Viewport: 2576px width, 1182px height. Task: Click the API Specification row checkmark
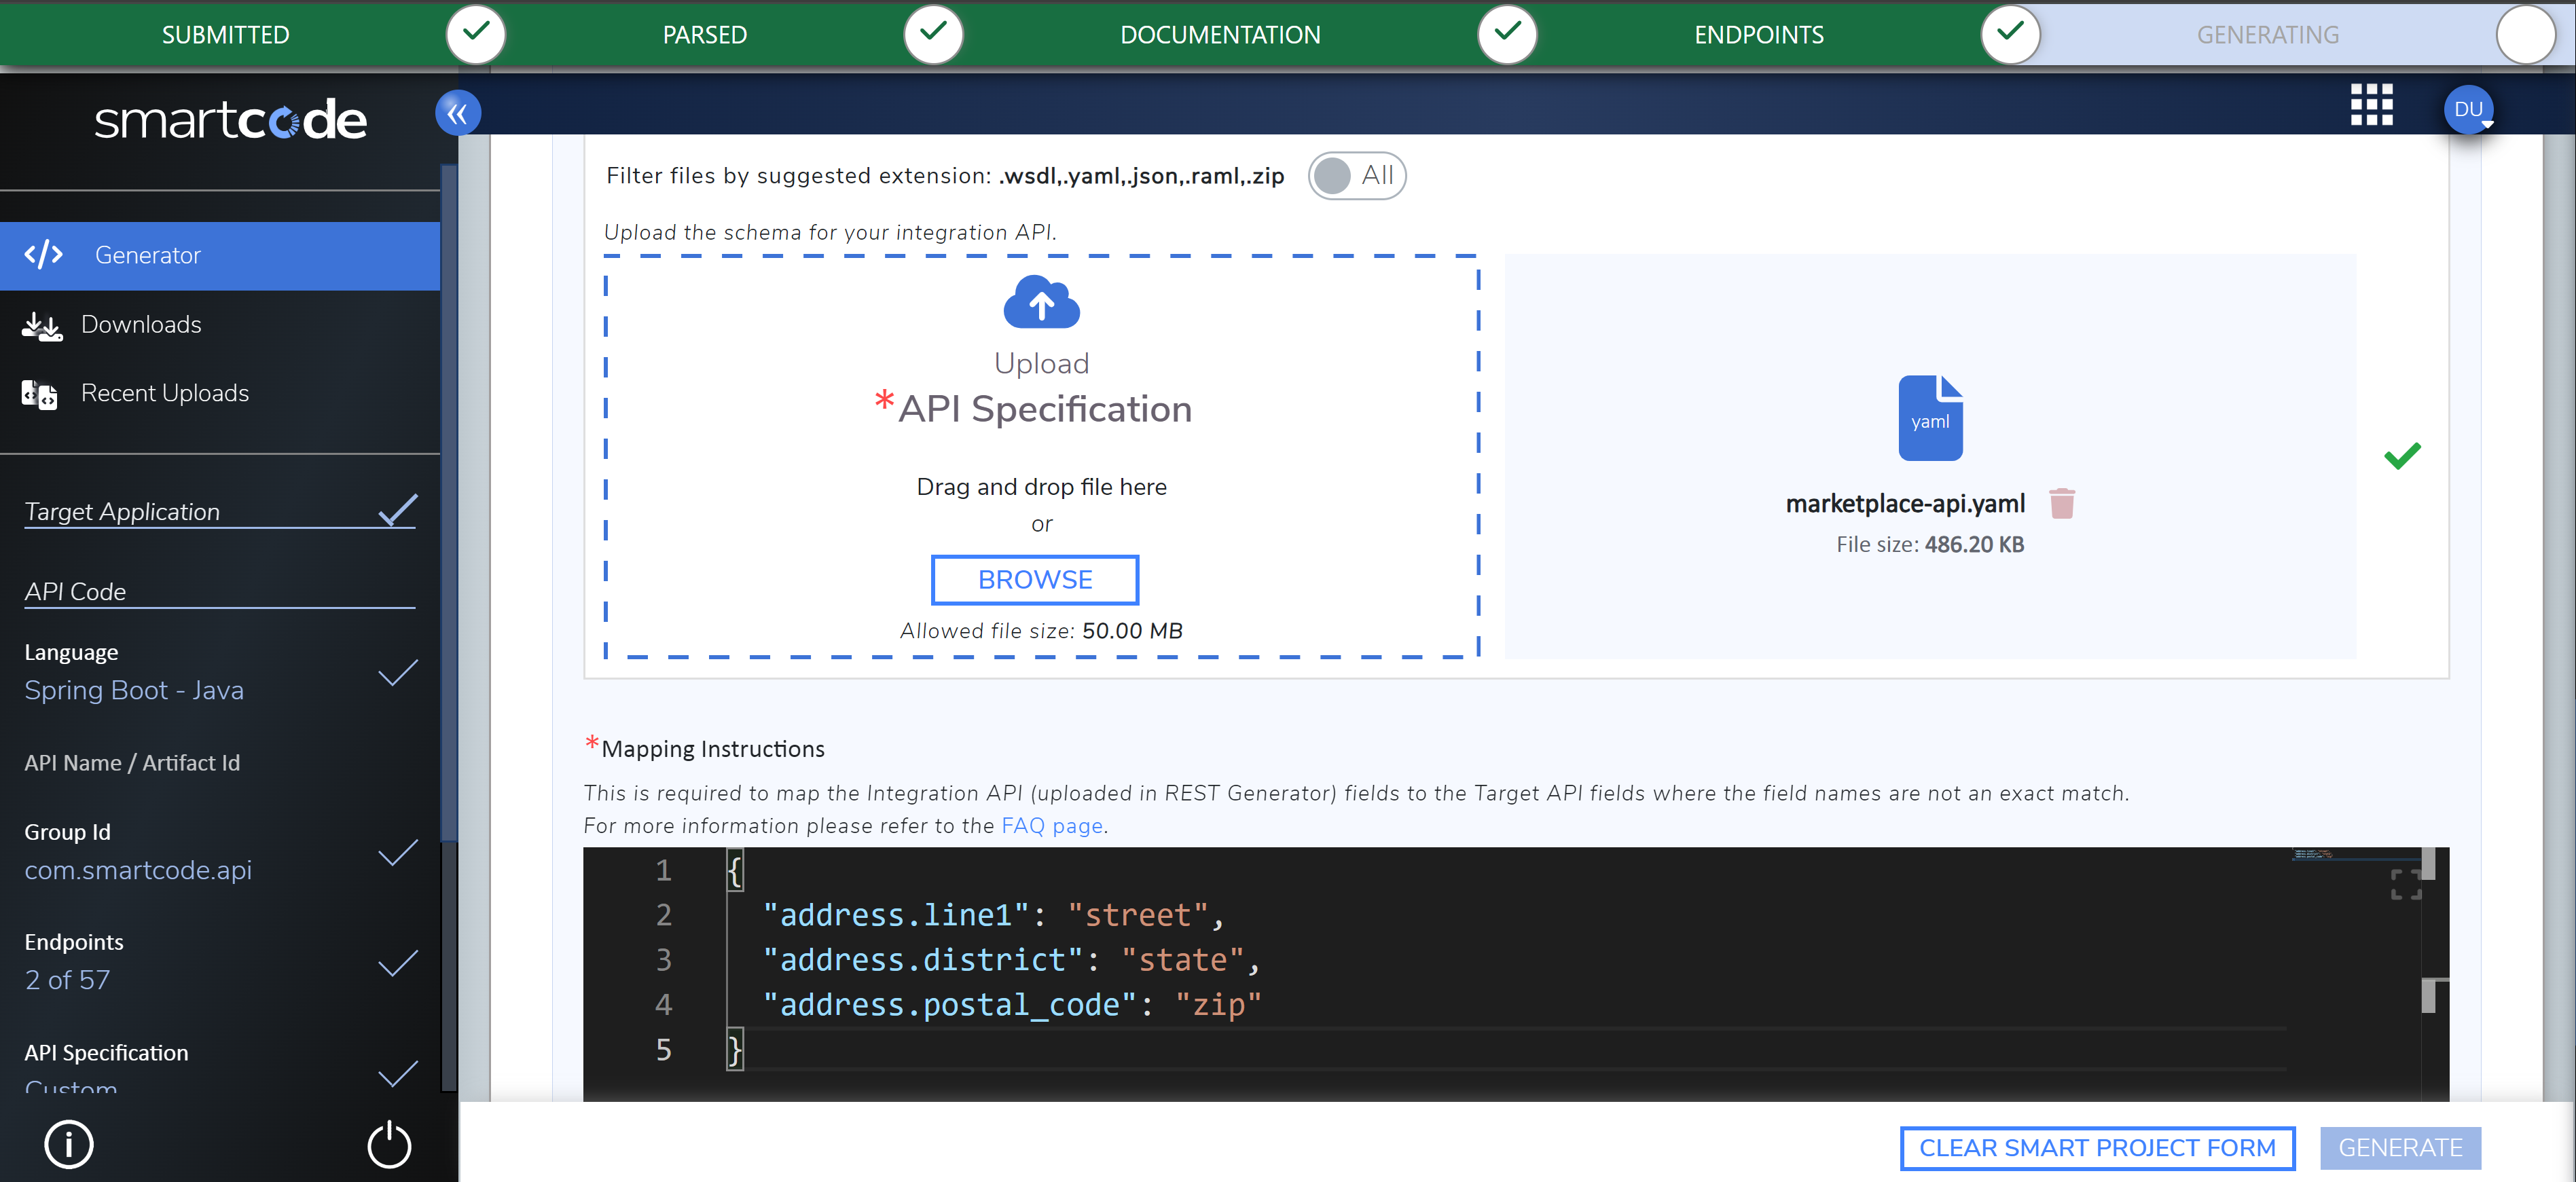point(398,1073)
